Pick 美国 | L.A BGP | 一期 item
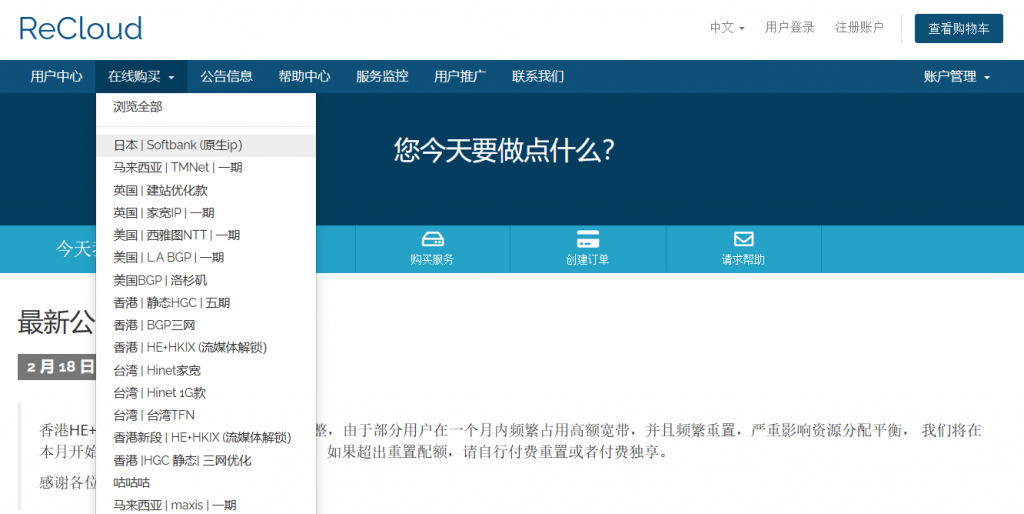This screenshot has width=1024, height=514. point(206,257)
